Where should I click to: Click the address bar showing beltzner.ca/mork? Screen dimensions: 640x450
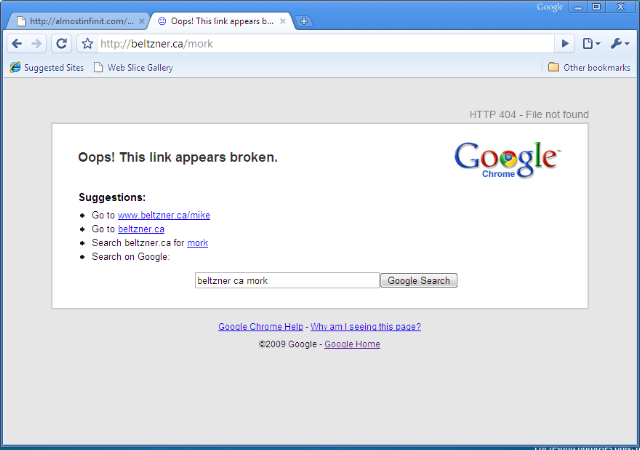point(325,44)
